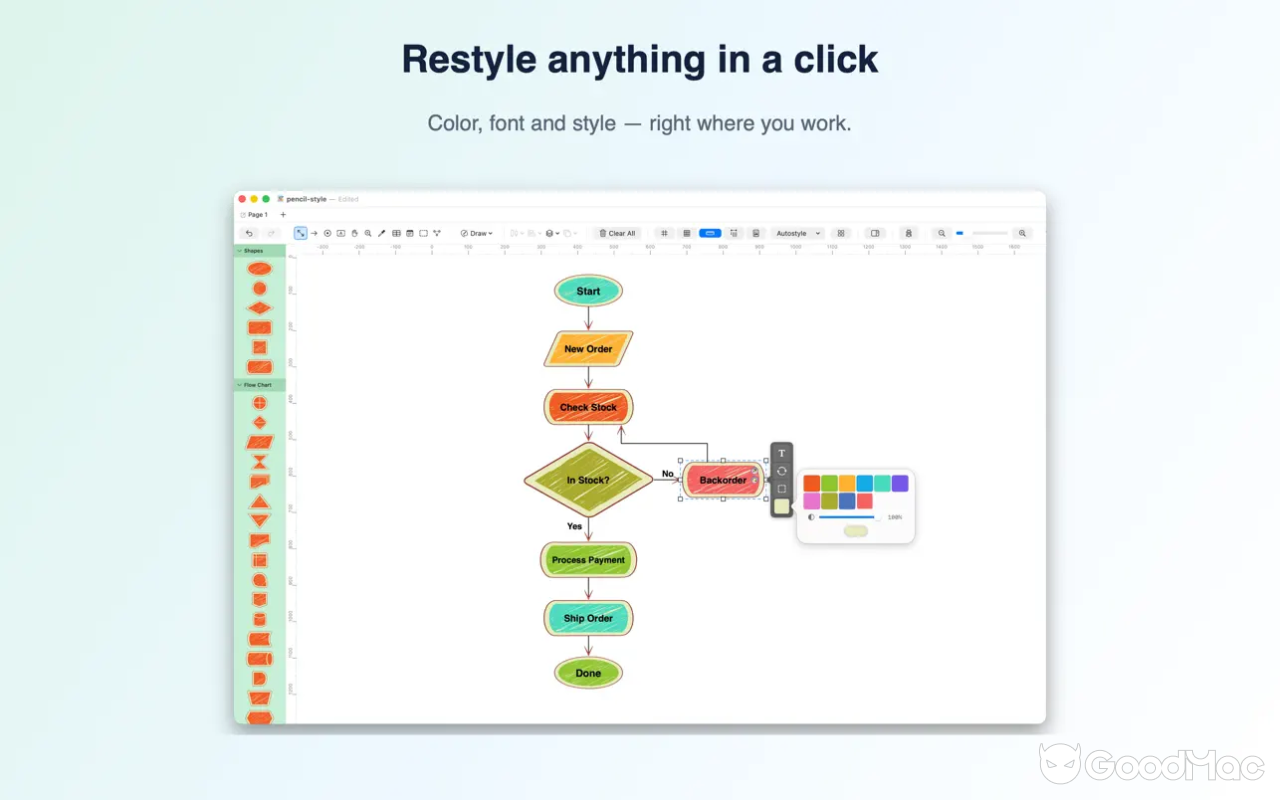The height and width of the screenshot is (800, 1280).
Task: Open the Draw dropdown
Action: [x=477, y=233]
